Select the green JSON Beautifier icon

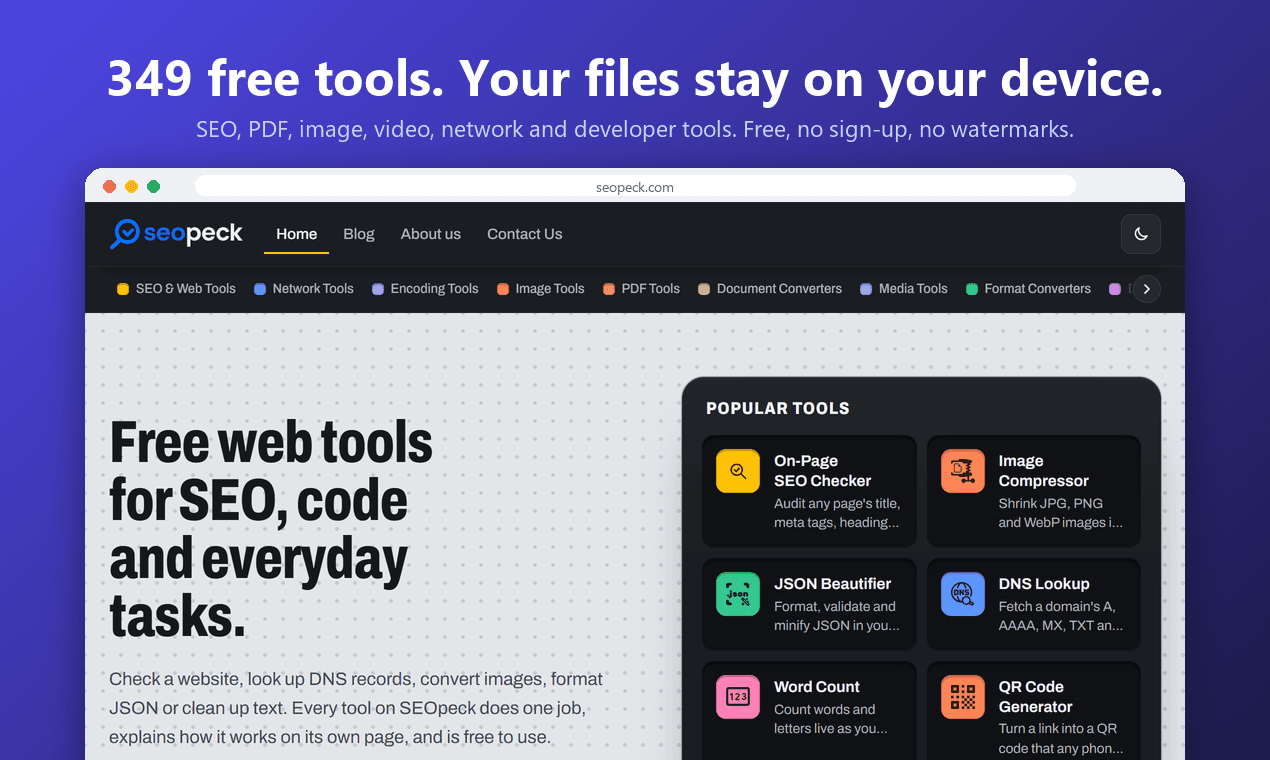point(738,594)
